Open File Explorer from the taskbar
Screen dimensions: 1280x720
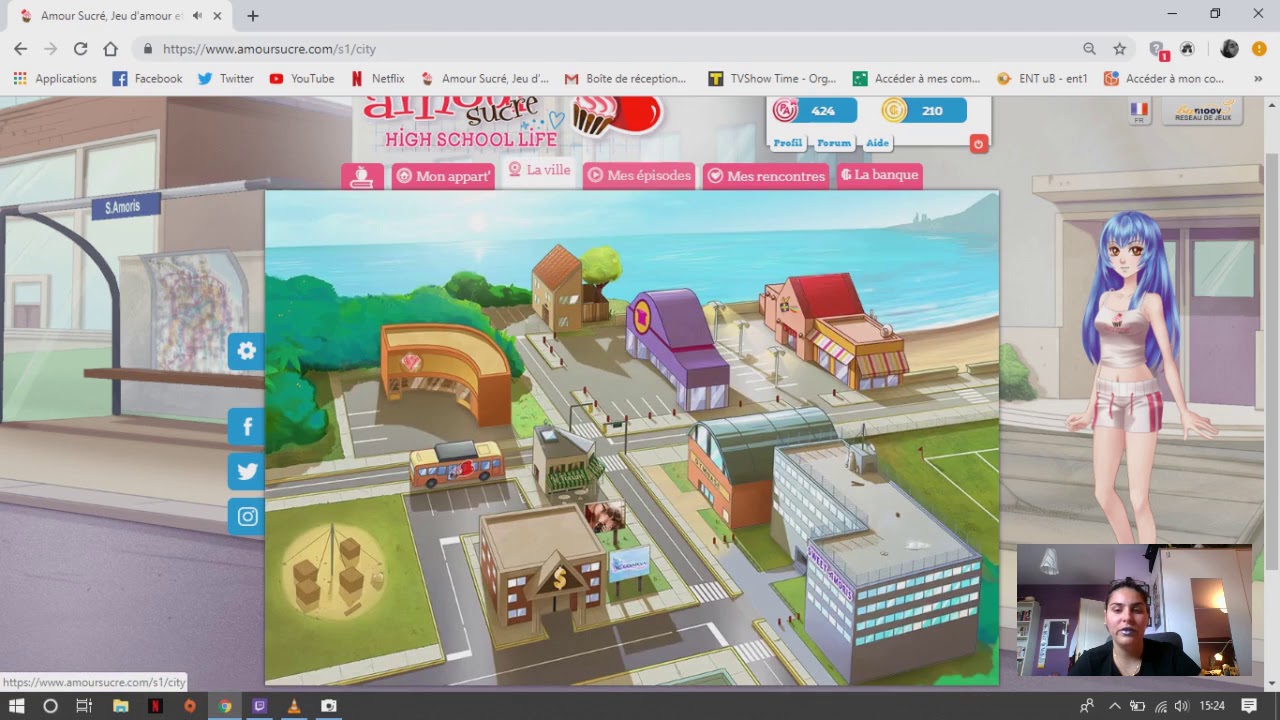121,706
